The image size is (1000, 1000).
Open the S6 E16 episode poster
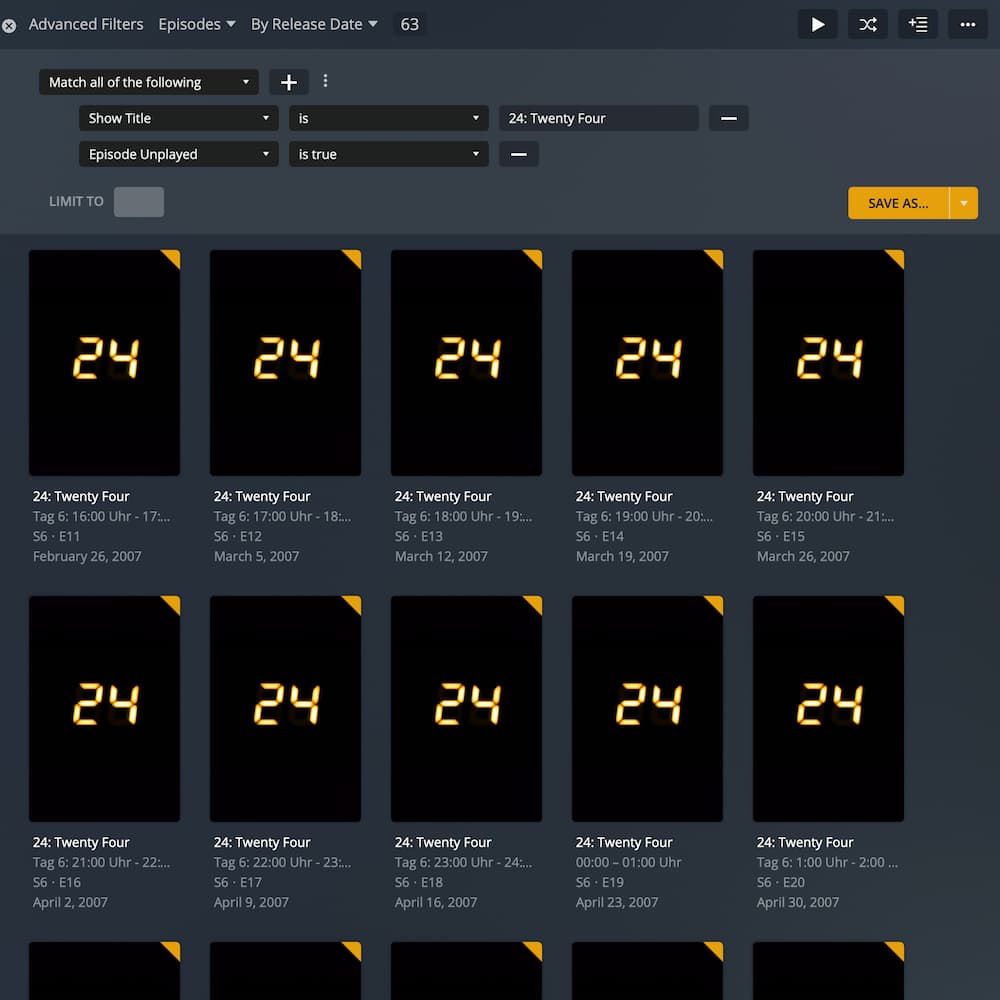tap(105, 709)
